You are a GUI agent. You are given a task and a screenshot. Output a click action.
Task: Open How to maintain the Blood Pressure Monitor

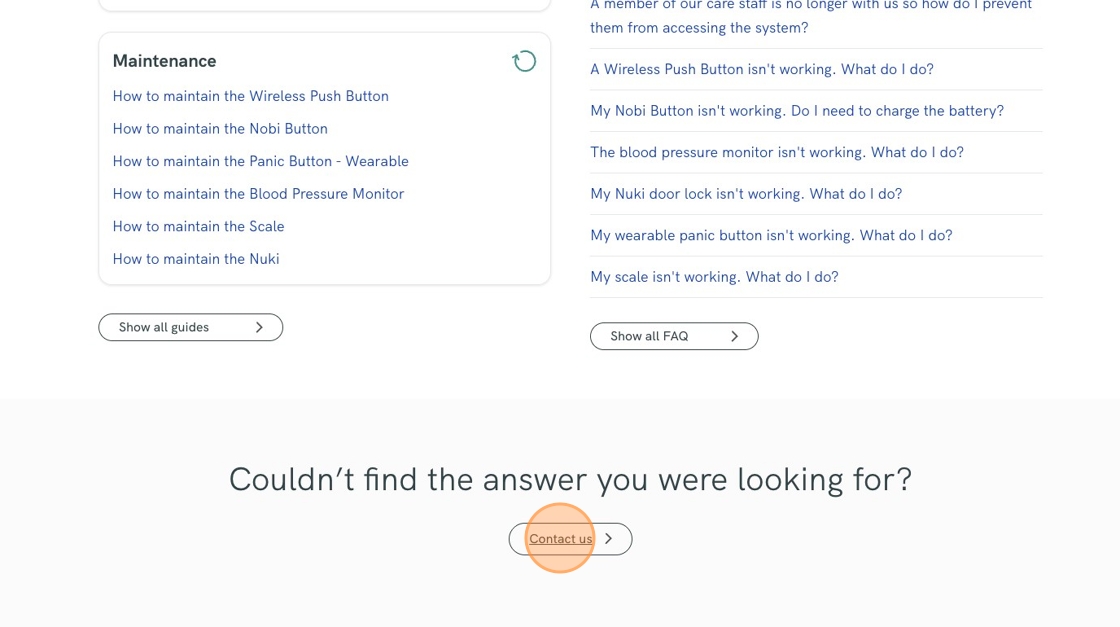pyautogui.click(x=258, y=194)
